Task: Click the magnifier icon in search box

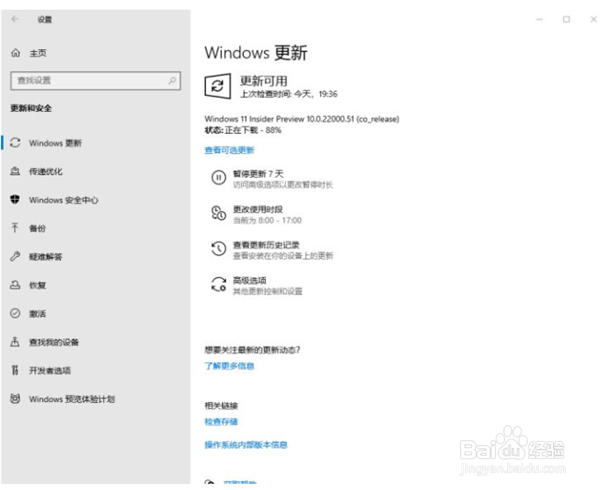Action: tap(172, 80)
